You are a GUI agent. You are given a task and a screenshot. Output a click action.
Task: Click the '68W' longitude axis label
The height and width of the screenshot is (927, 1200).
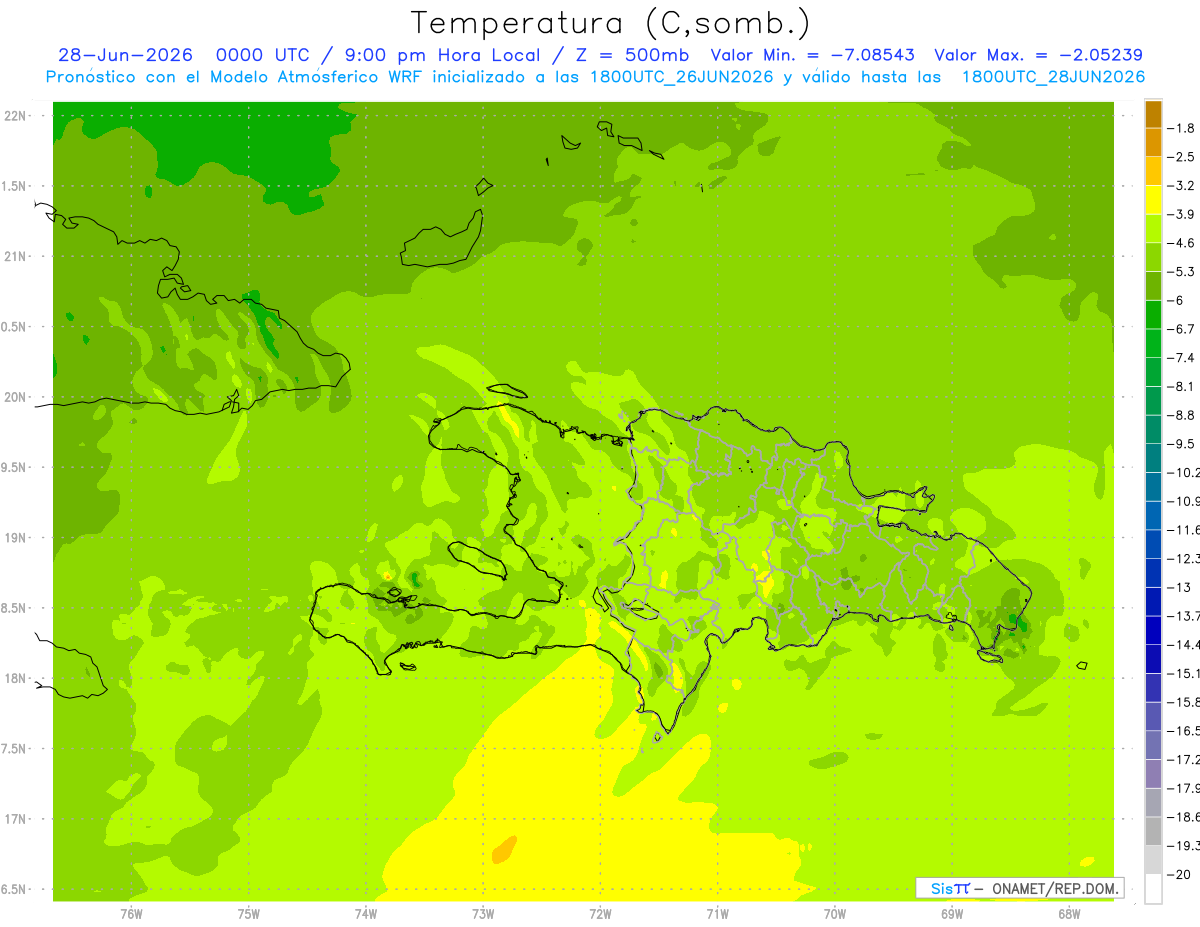coord(1069,914)
